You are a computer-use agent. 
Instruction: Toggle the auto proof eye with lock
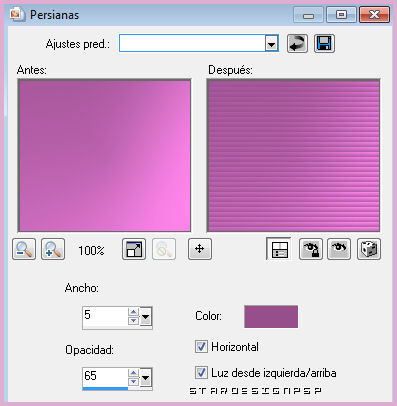tap(311, 249)
